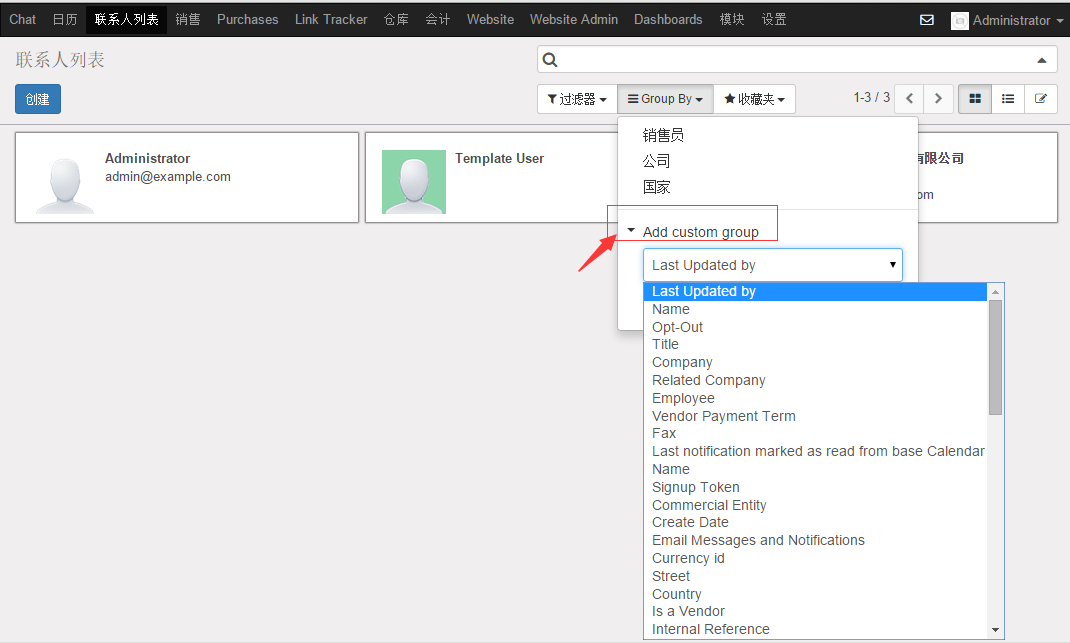Open the Administrator user menu
The height and width of the screenshot is (643, 1070).
point(1007,20)
